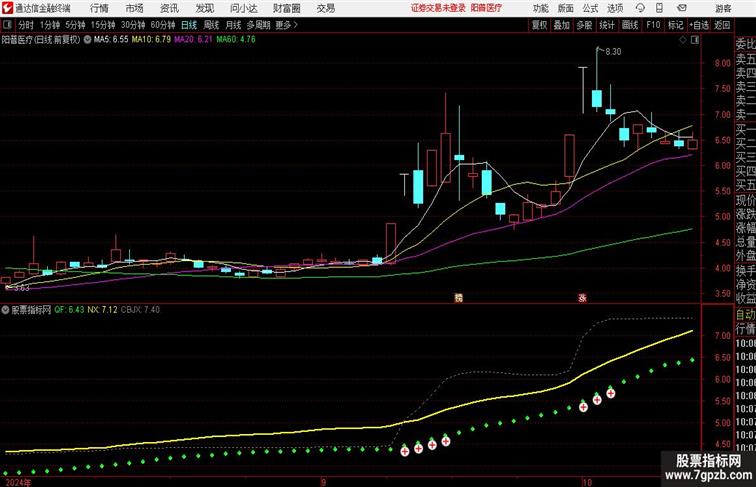Open the 公式 menu
Screen dimensions: 756x487
coord(590,8)
